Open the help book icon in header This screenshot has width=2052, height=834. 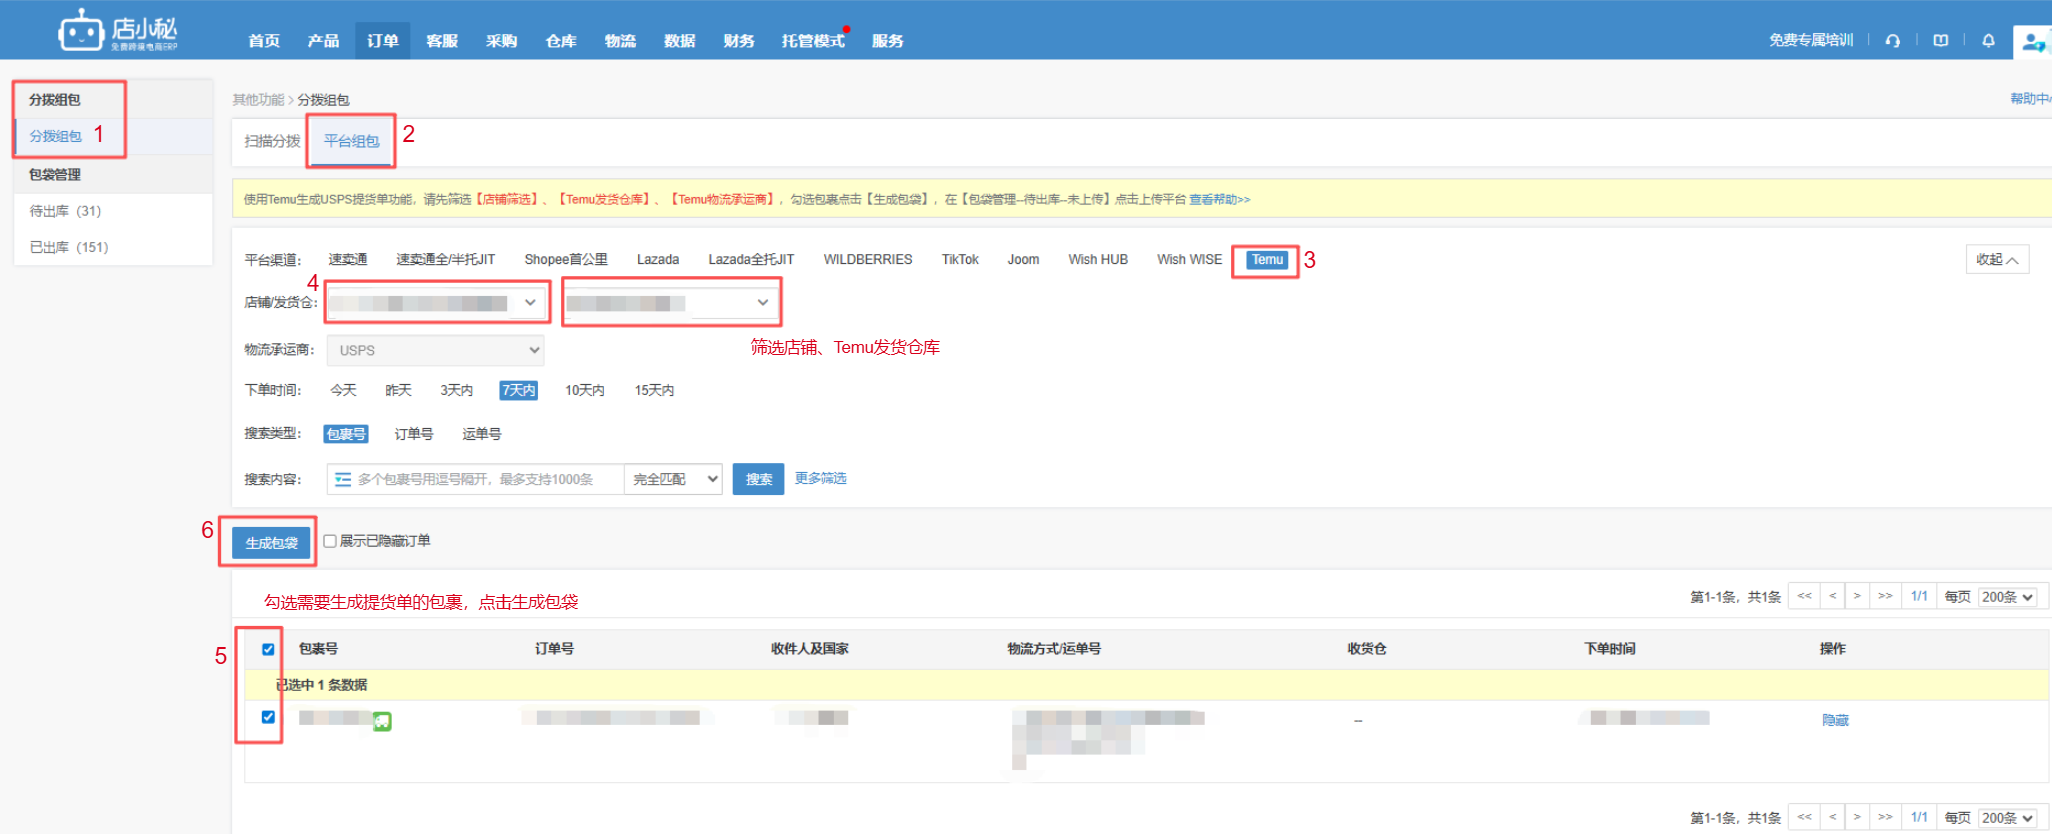point(1940,40)
